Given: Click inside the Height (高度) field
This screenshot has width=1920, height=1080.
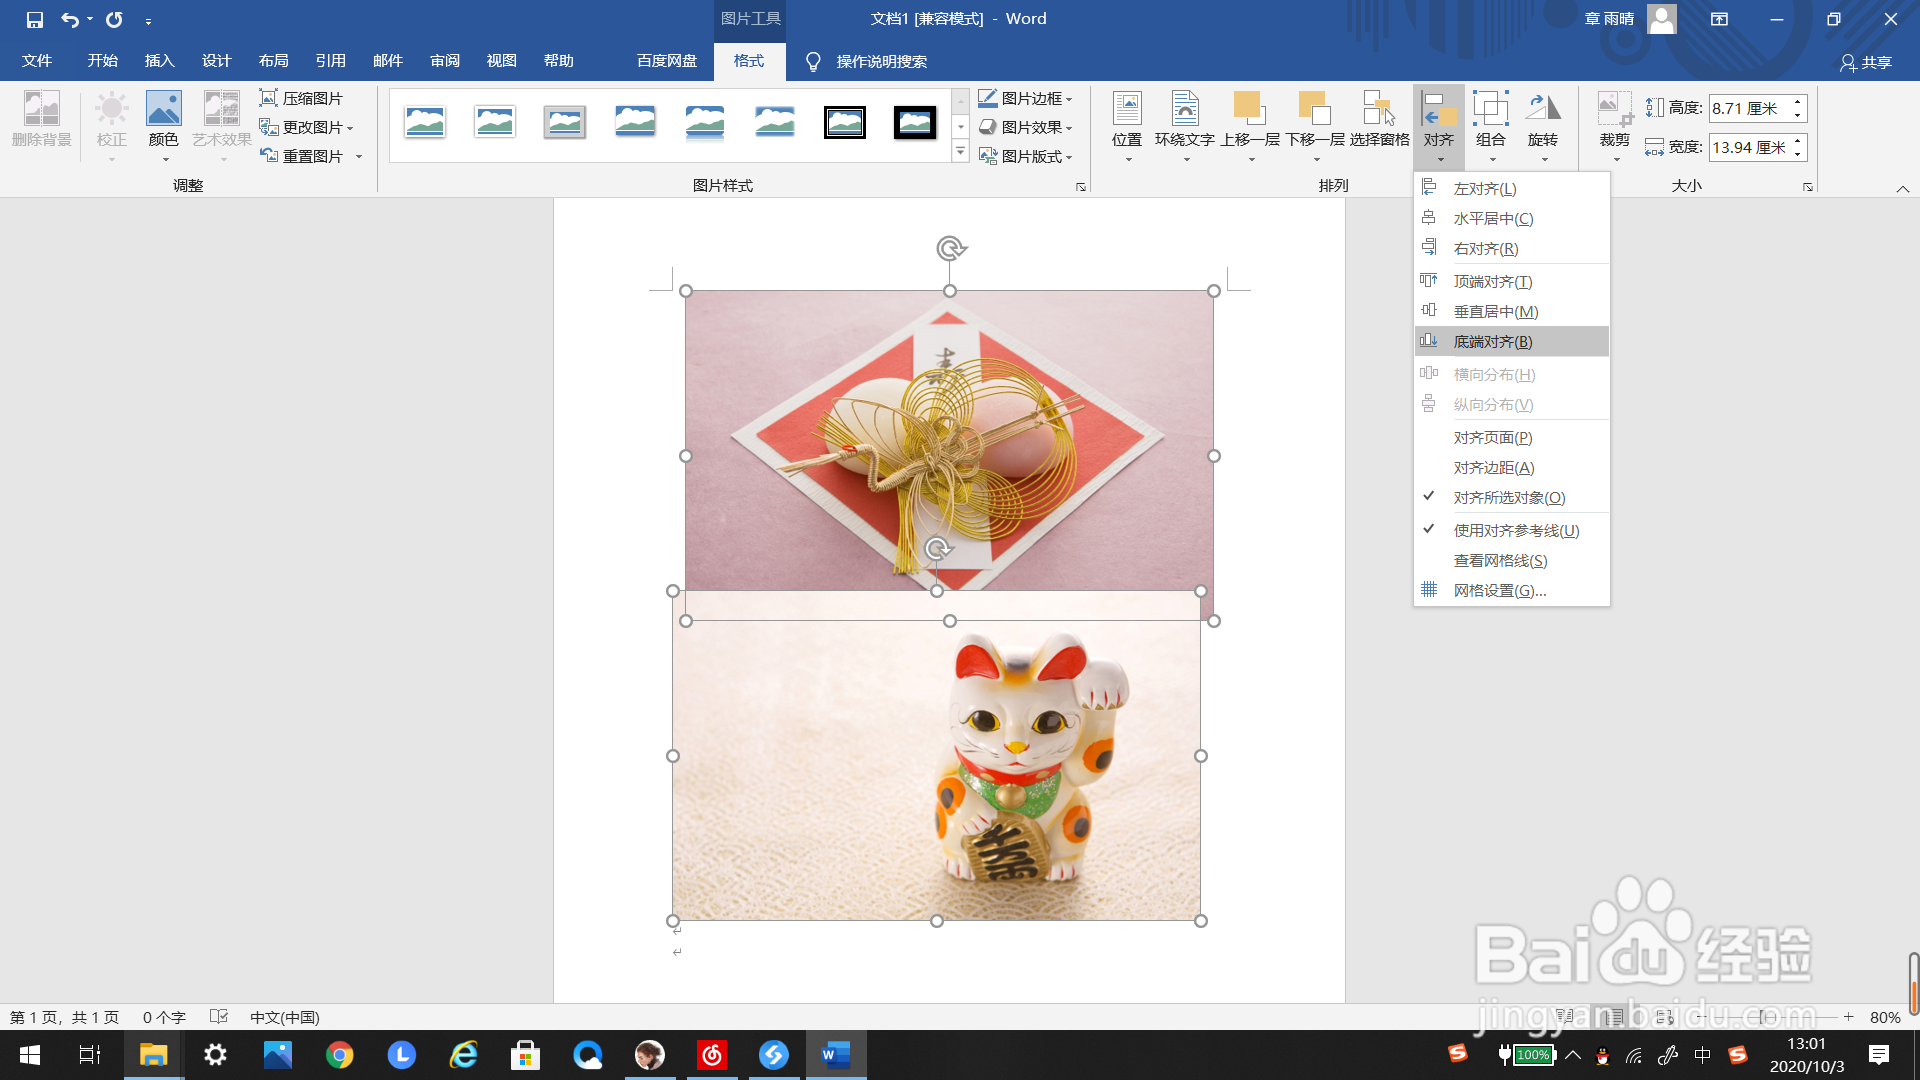Looking at the screenshot, I should (x=1749, y=108).
